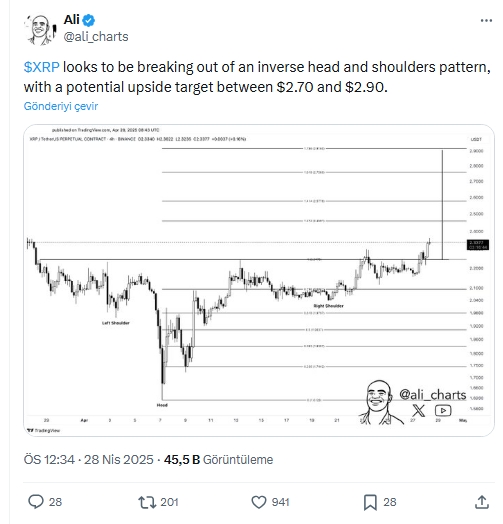
Task: Like the post with heart icon
Action: pyautogui.click(x=259, y=502)
